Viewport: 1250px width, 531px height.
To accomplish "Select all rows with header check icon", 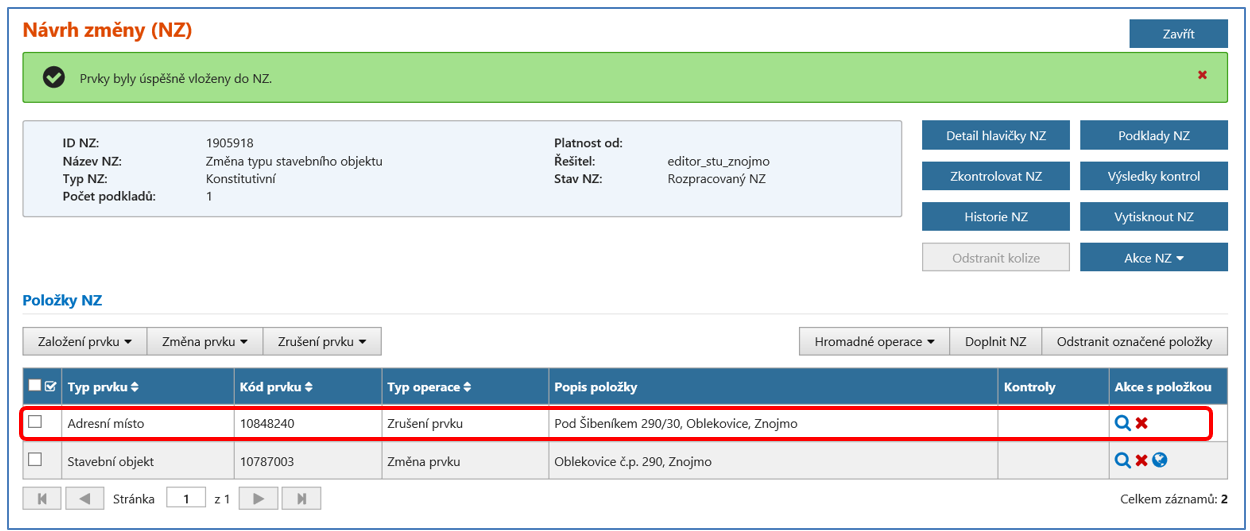I will click(51, 387).
